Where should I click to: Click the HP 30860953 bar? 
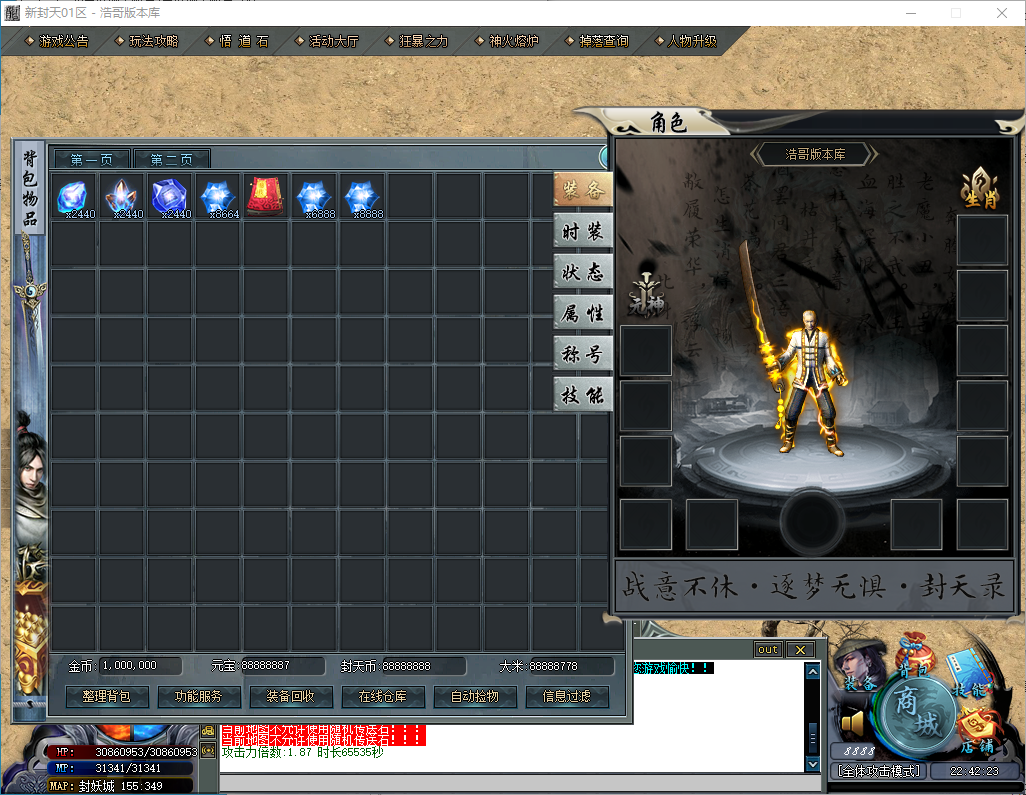coord(124,752)
